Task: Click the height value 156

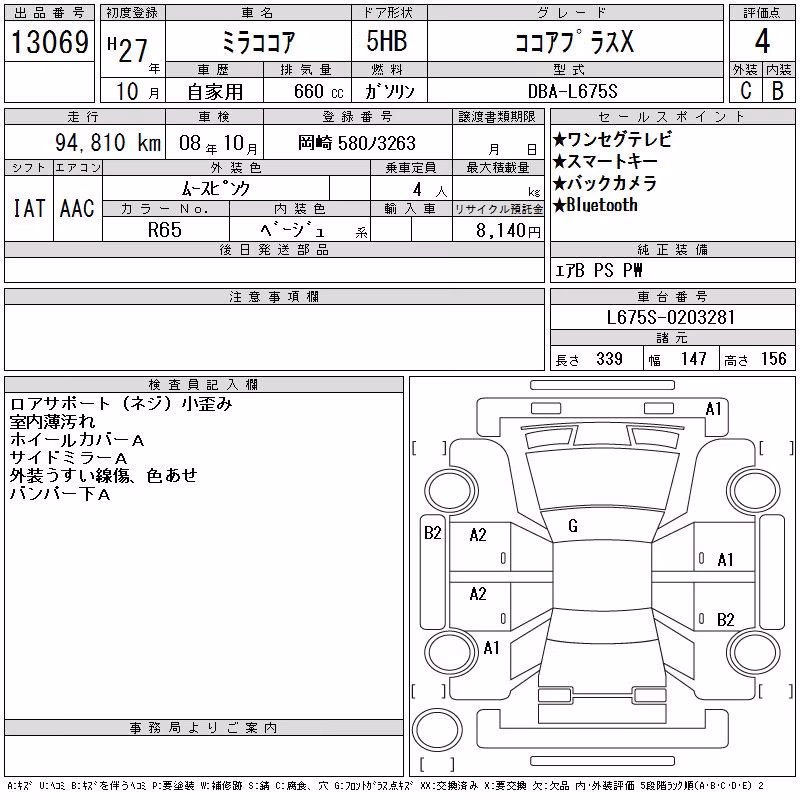Action: (x=773, y=359)
